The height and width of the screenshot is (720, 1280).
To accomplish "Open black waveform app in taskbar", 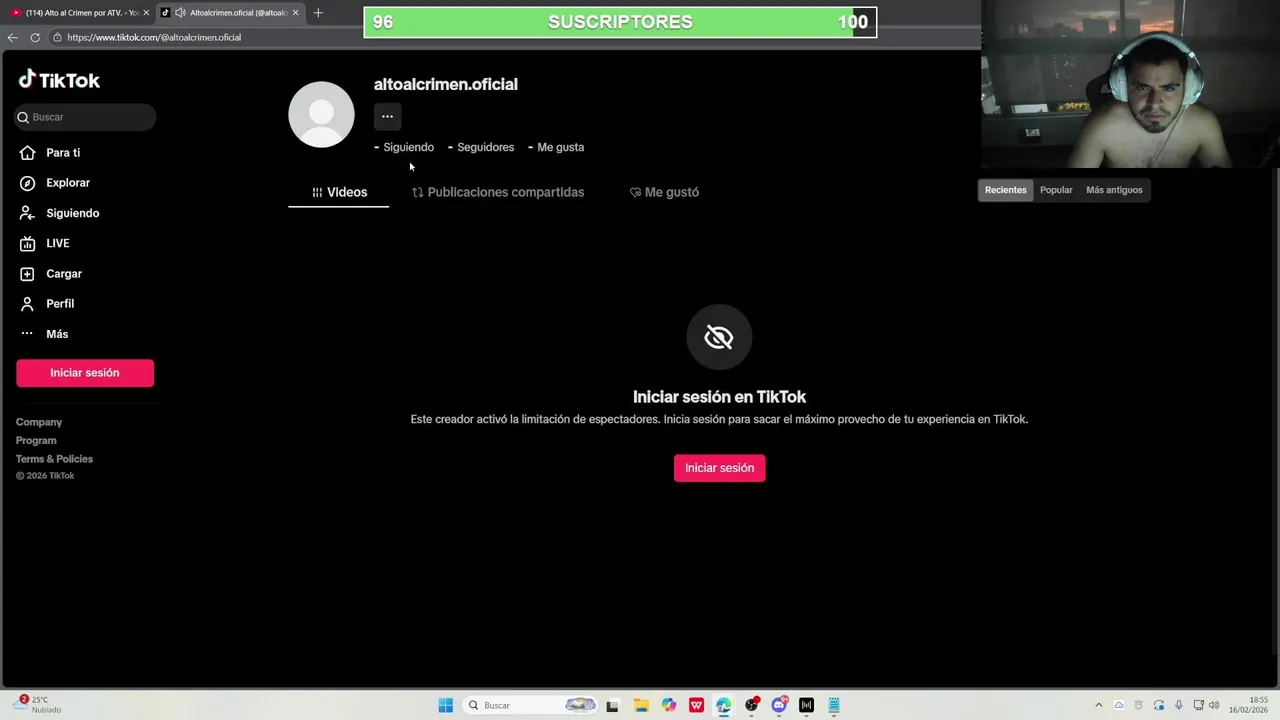I will click(x=806, y=705).
